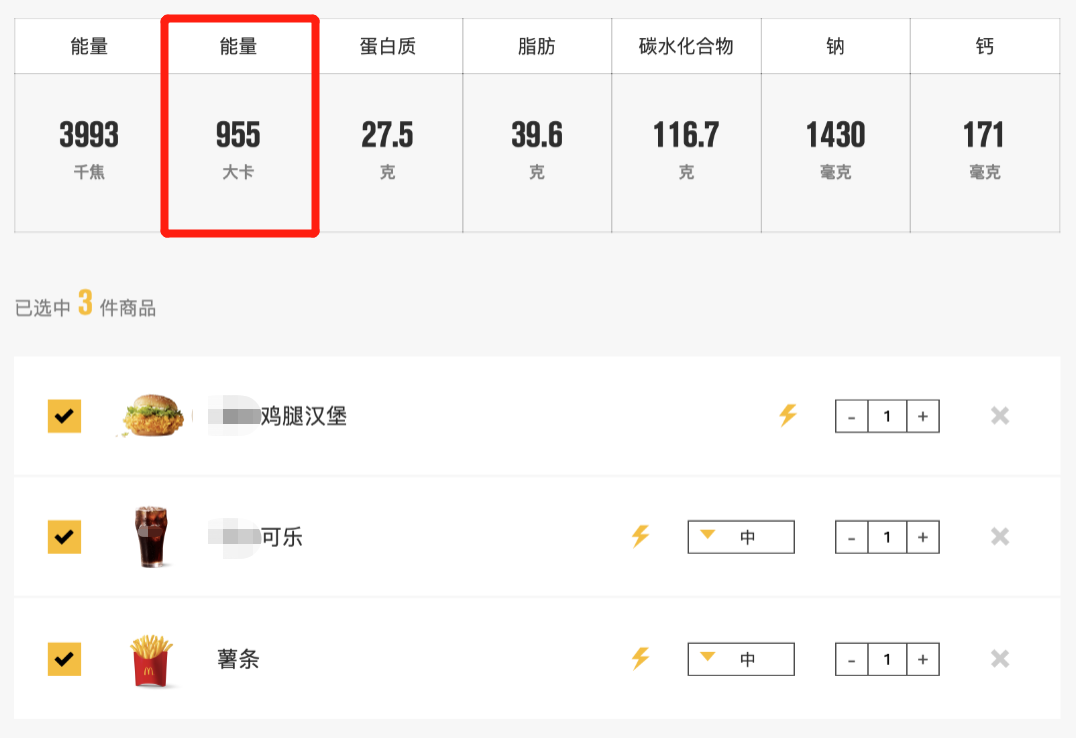
Task: Increase 鸡腿汉堡 quantity with plus button
Action: coord(923,416)
